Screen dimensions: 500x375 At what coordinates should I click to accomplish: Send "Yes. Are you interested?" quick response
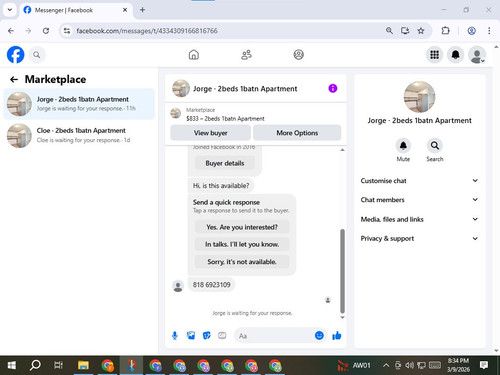[242, 227]
